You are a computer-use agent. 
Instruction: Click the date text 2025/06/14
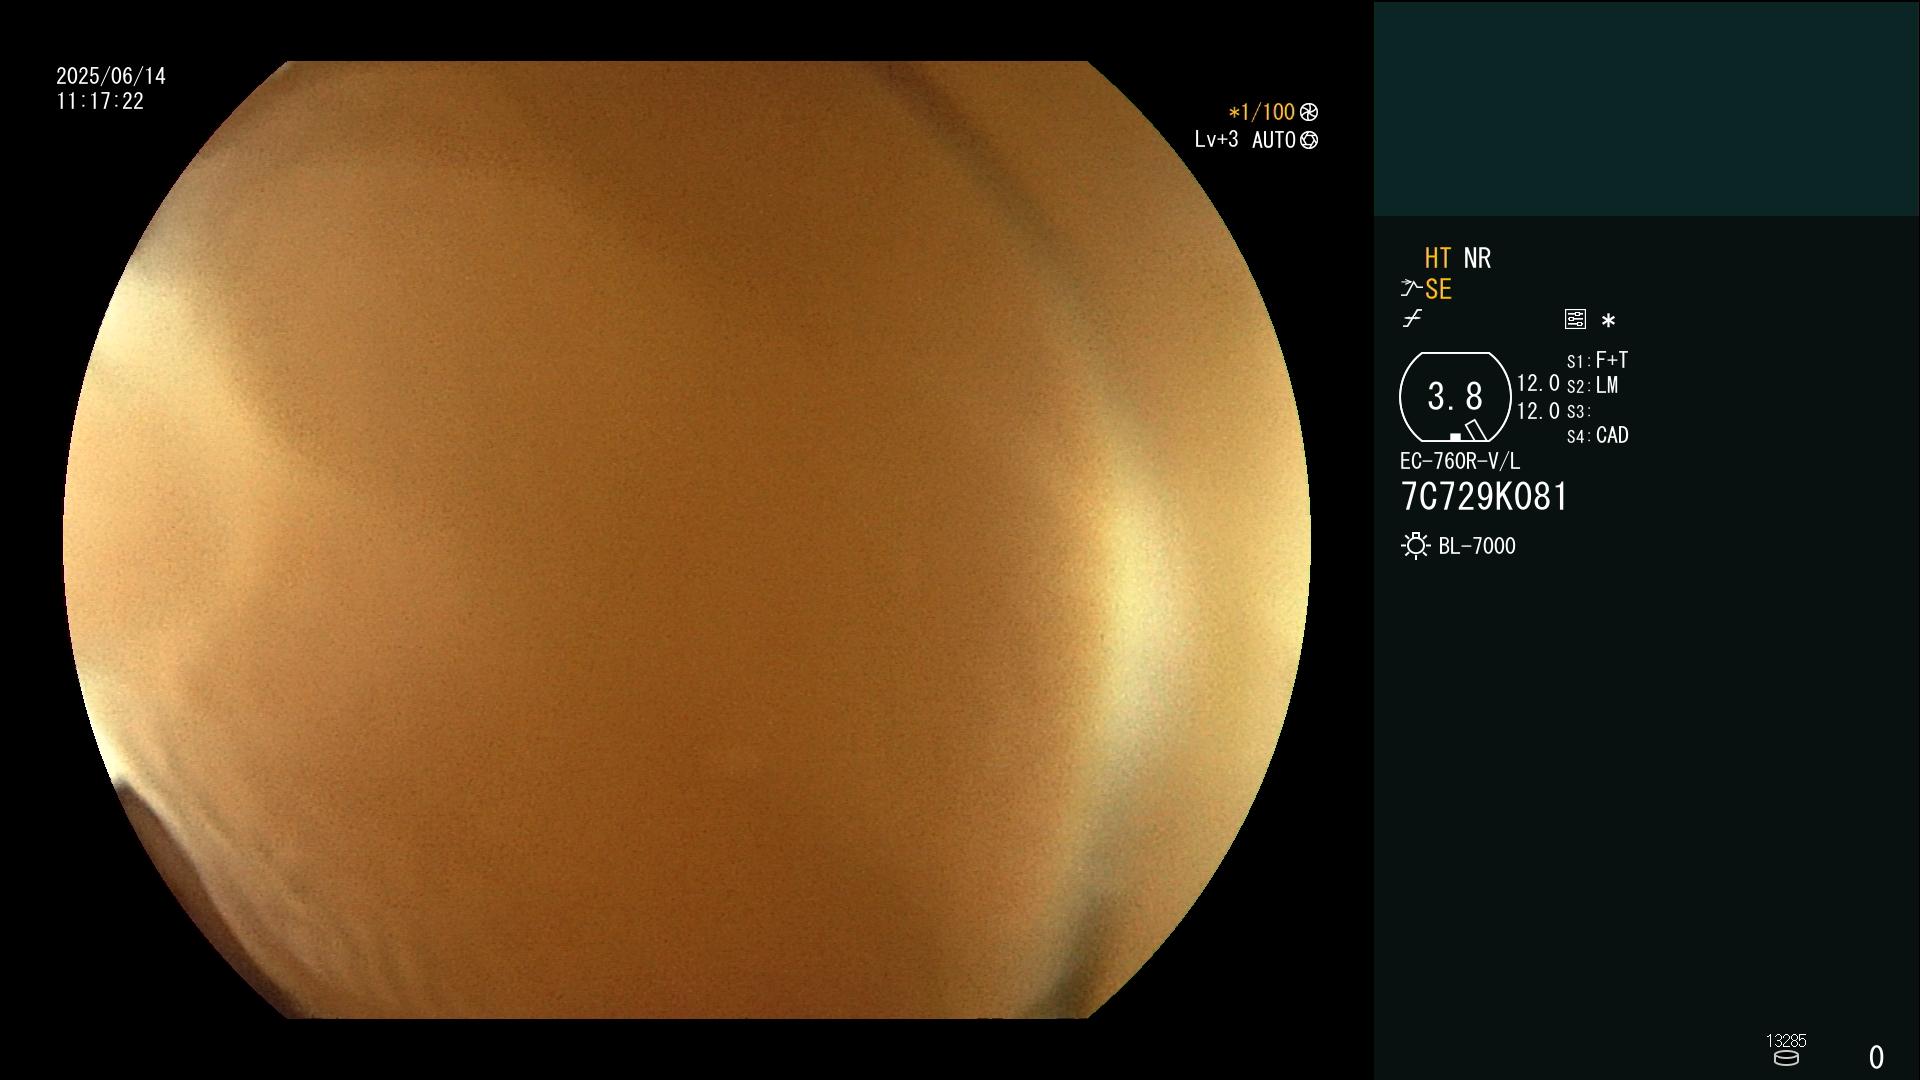tap(111, 76)
